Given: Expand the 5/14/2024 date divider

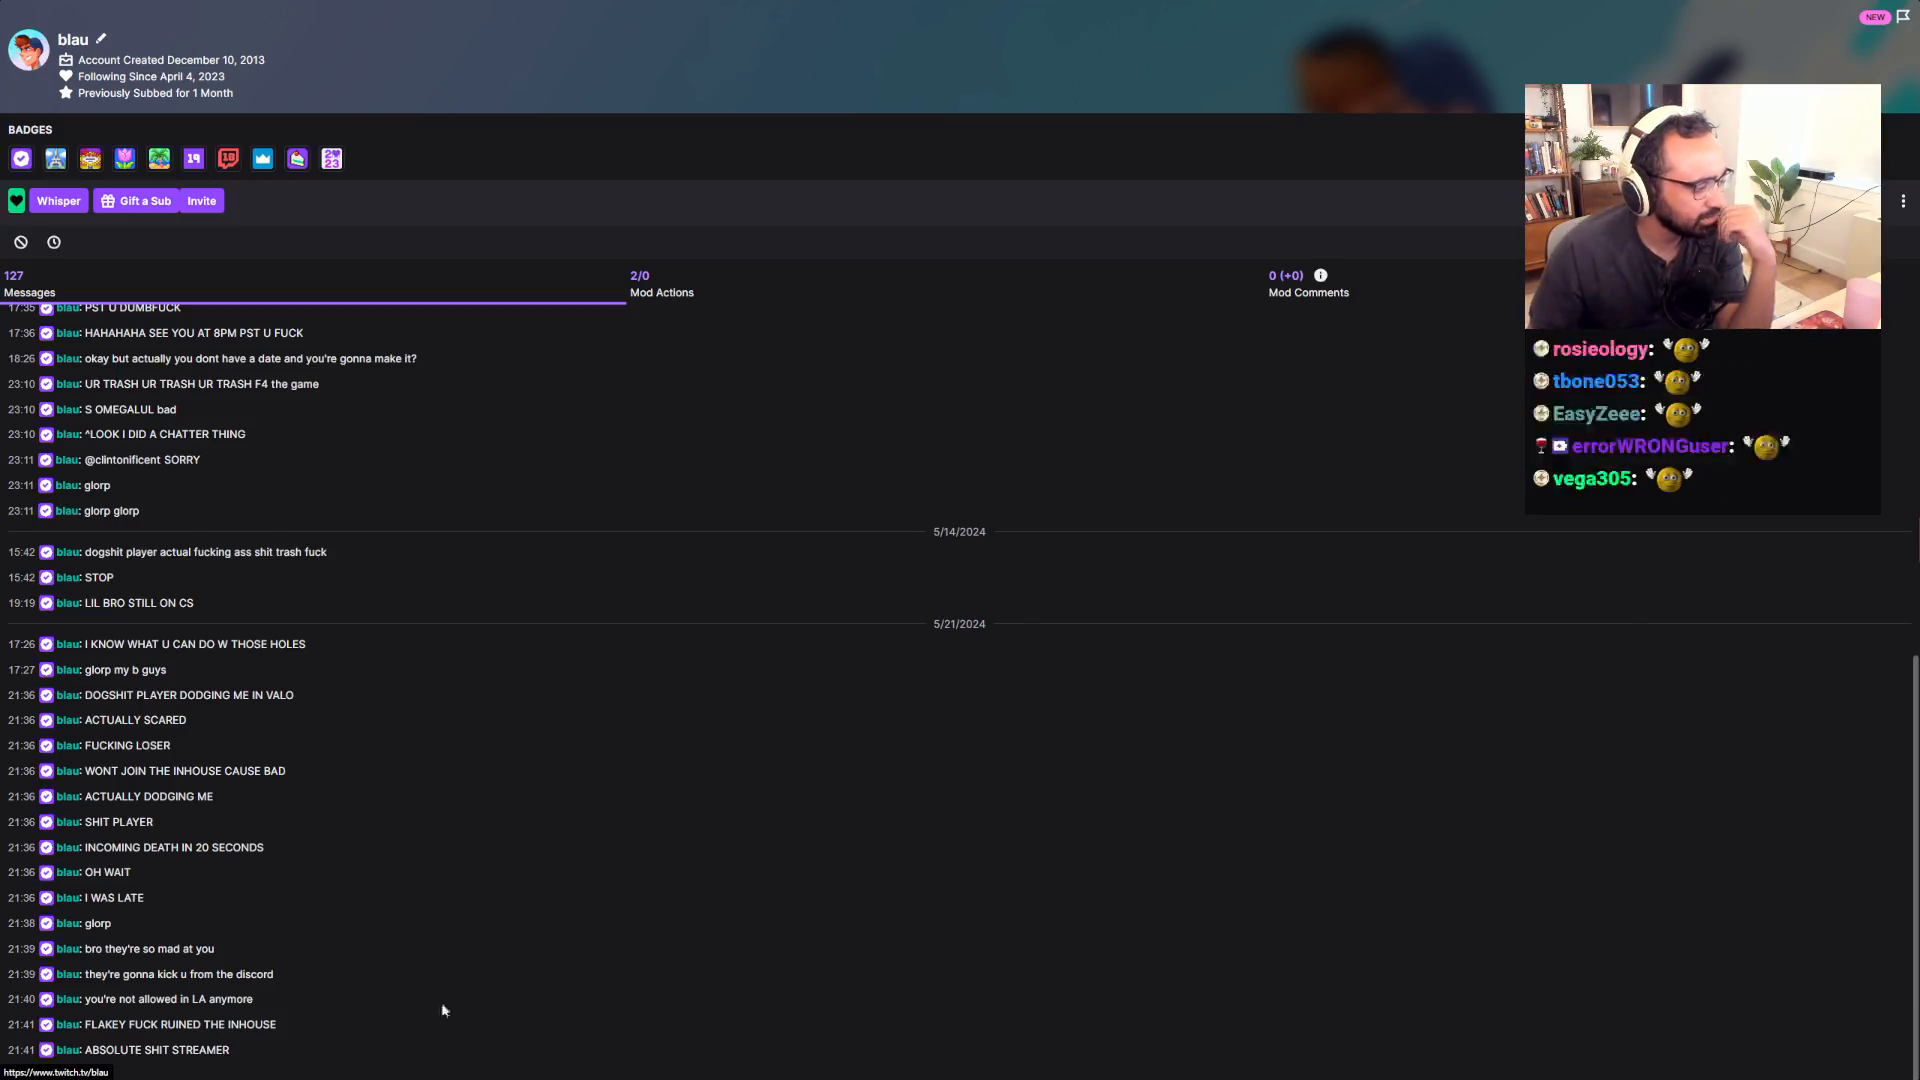Looking at the screenshot, I should coord(958,531).
